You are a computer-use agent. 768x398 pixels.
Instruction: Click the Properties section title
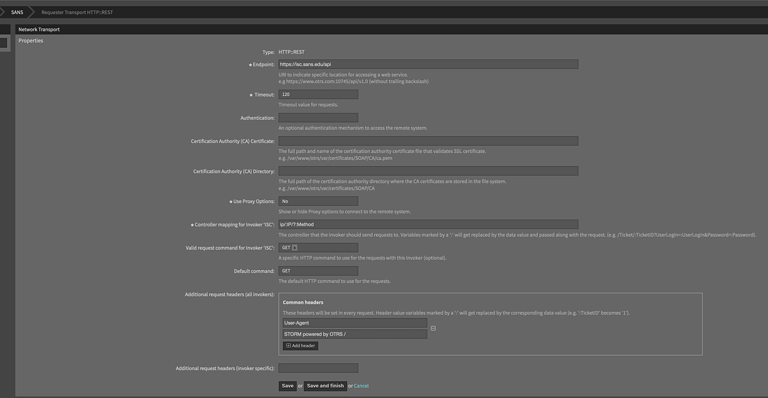[x=31, y=41]
